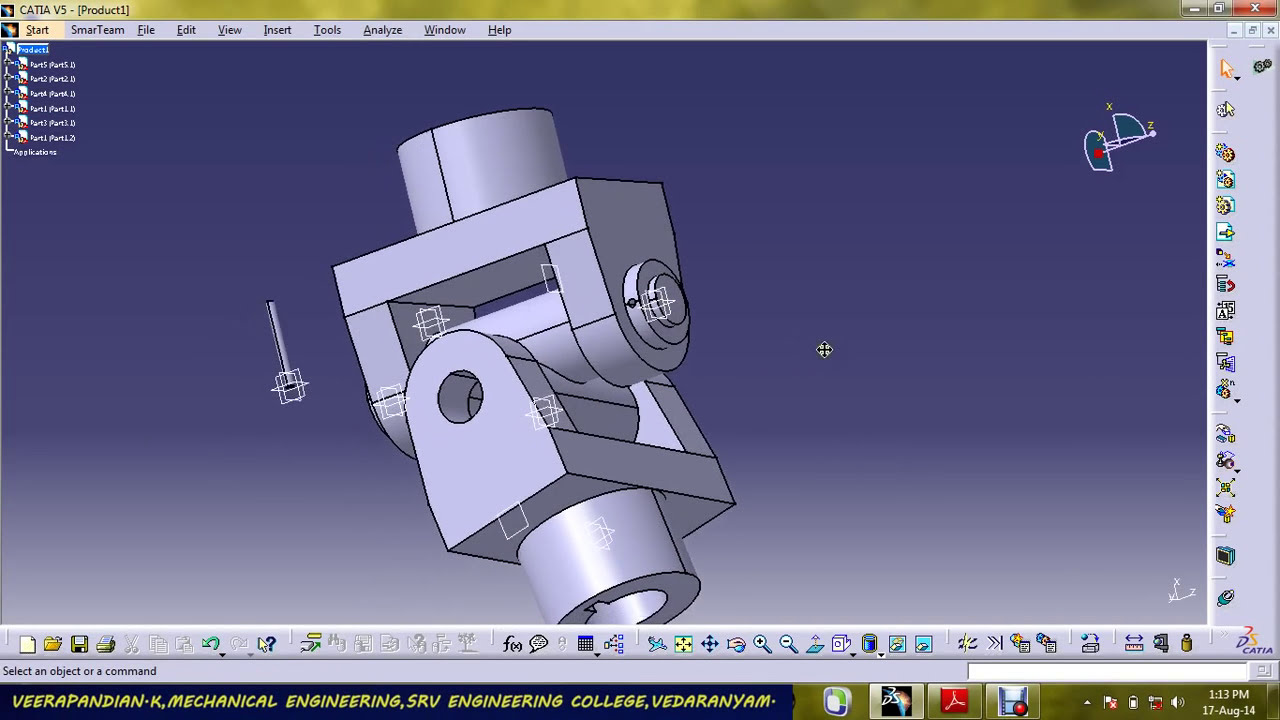1280x720 pixels.
Task: Click the system tray volume icon
Action: (1177, 702)
